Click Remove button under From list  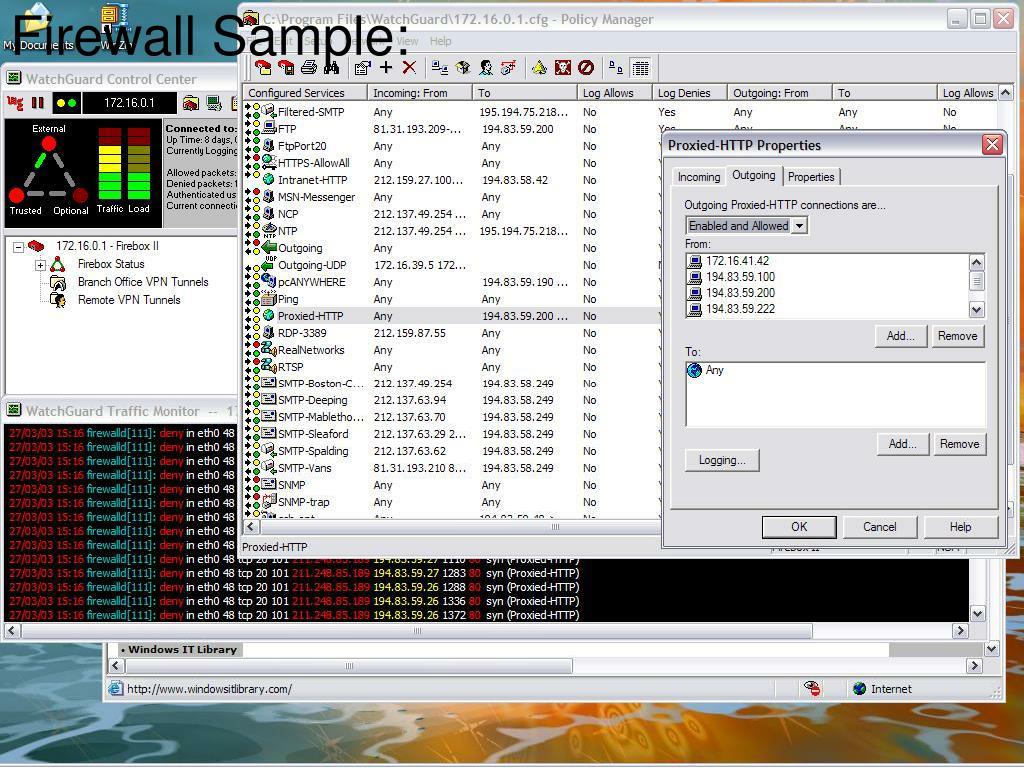click(x=957, y=336)
